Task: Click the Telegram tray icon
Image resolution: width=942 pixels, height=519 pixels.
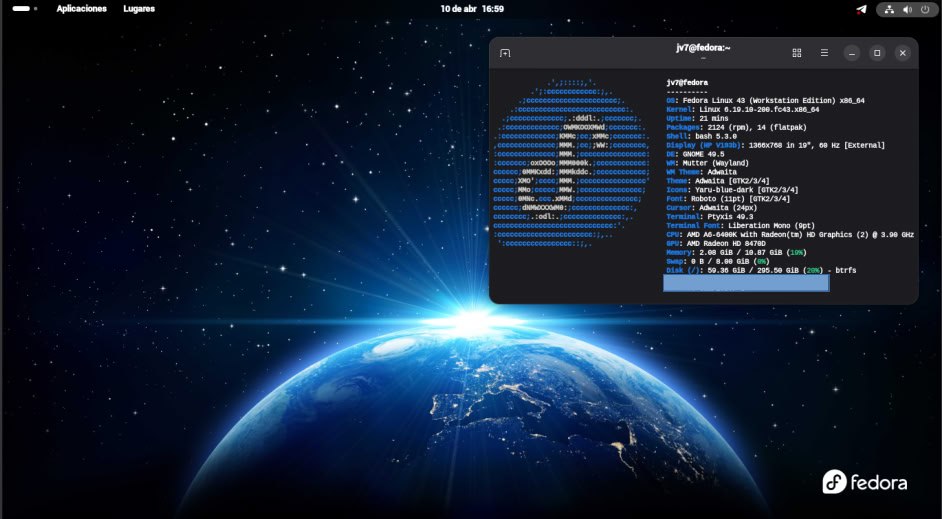Action: click(x=861, y=9)
